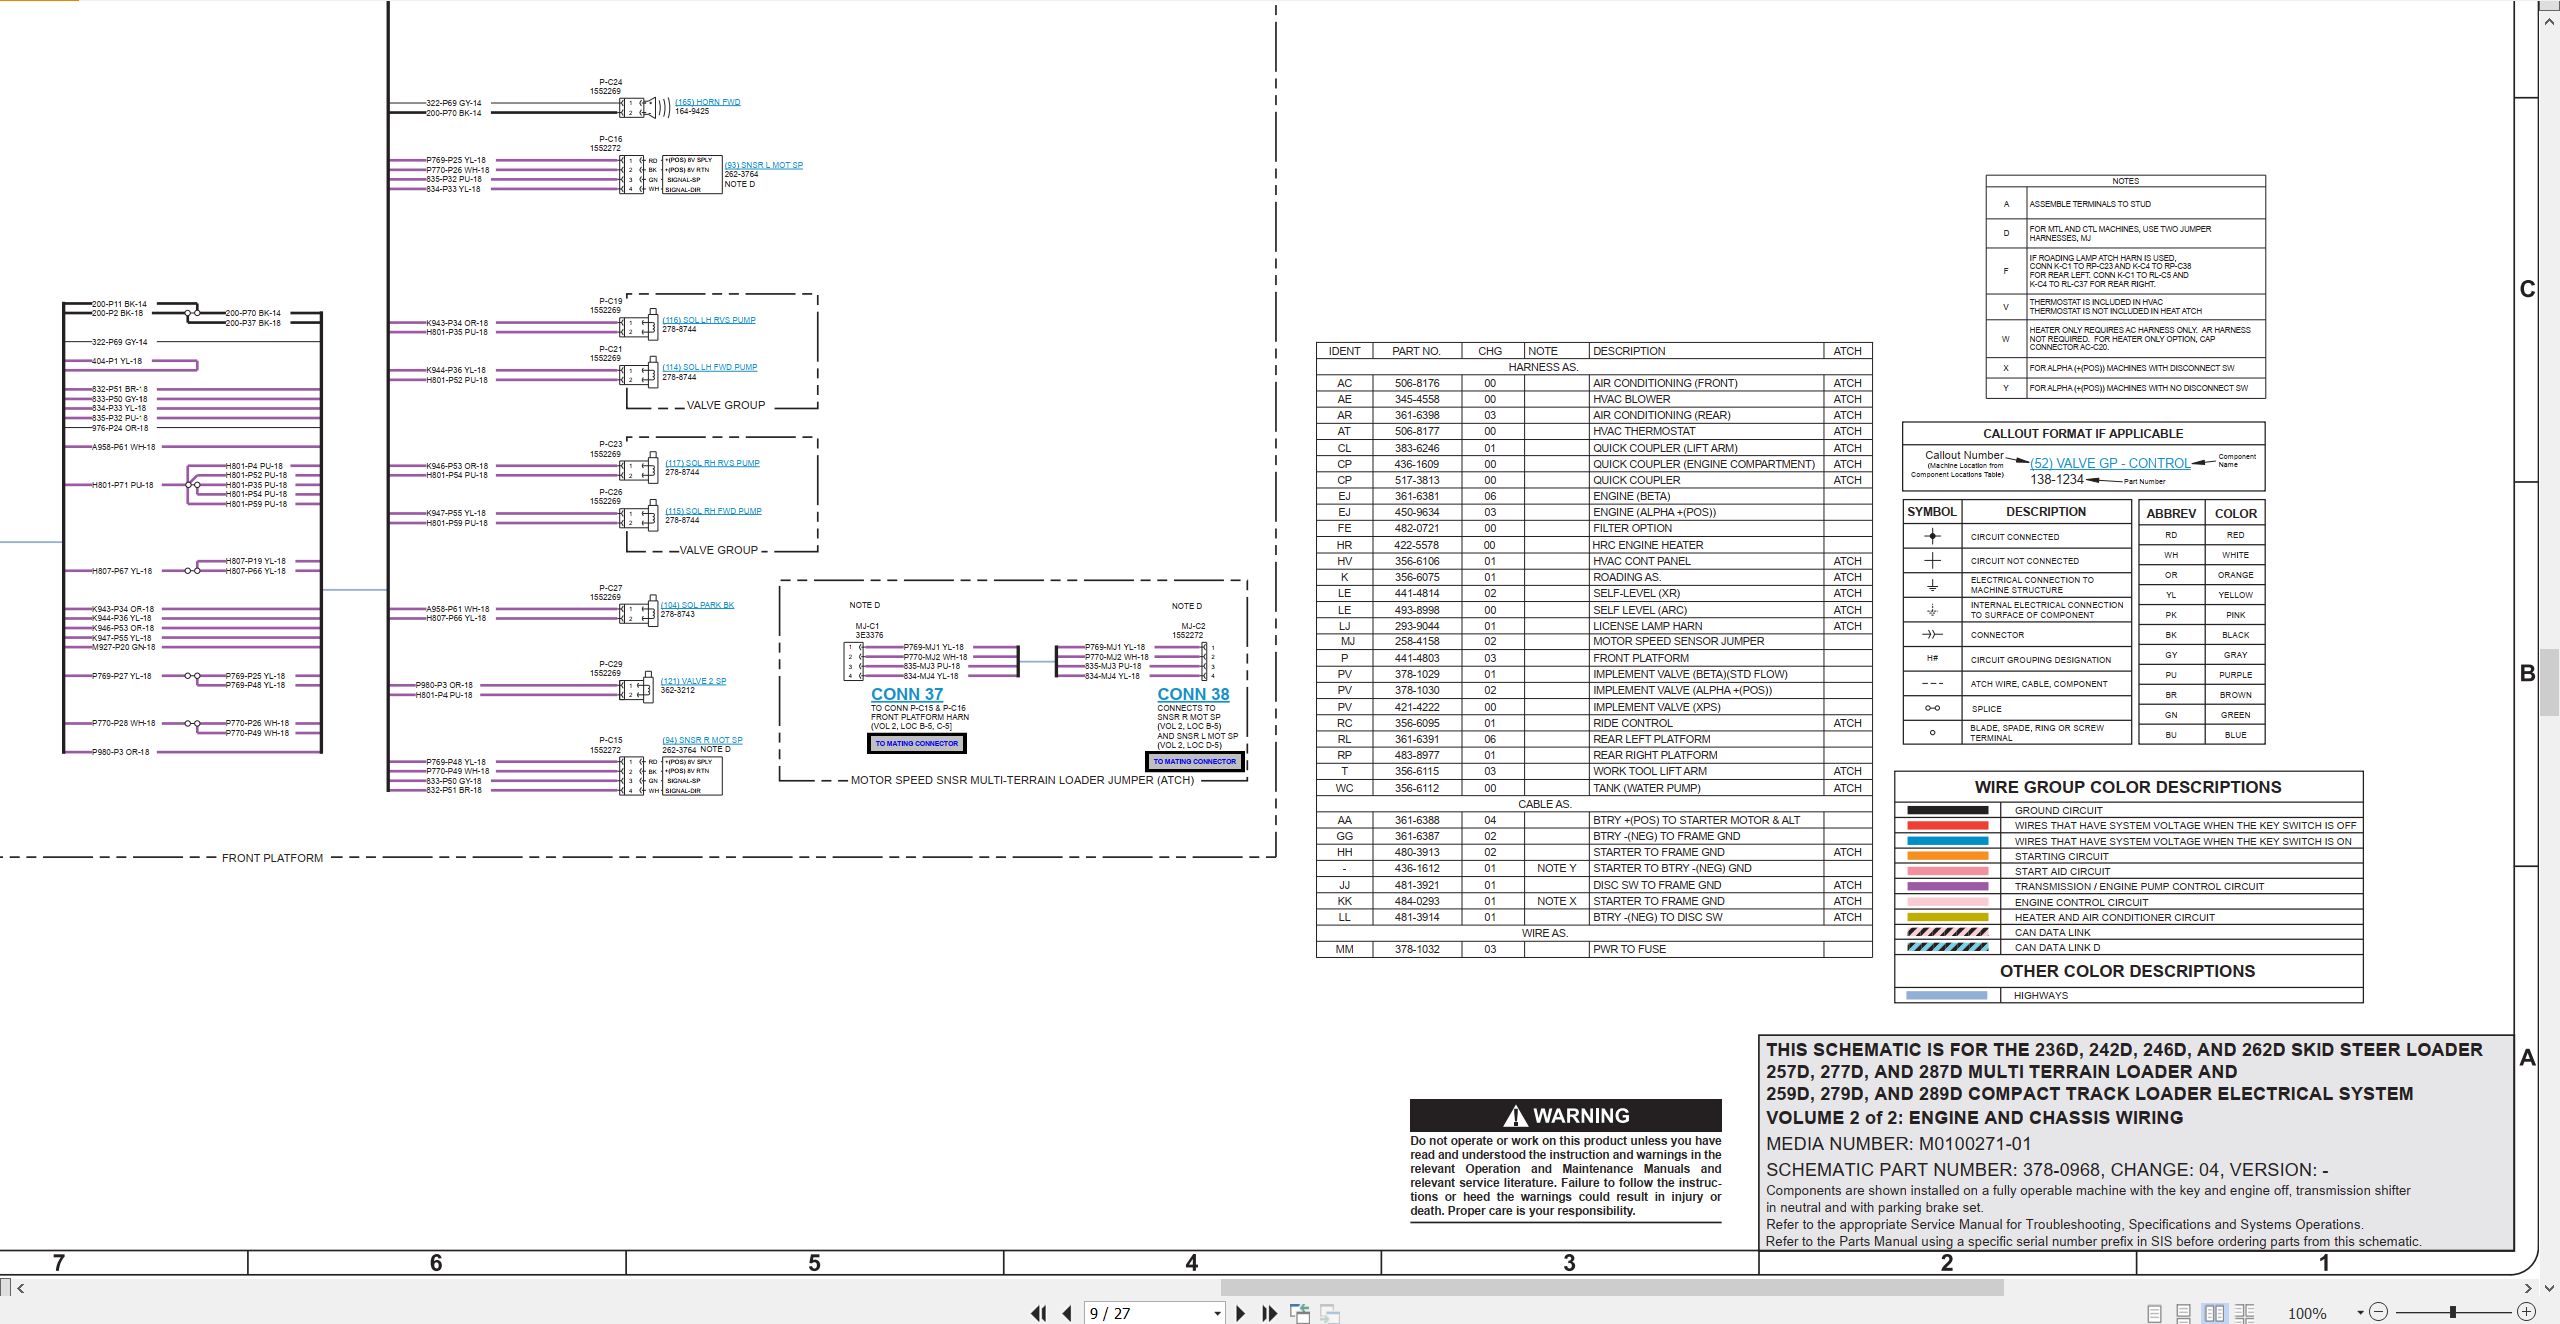Click the 100% zoom value
This screenshot has width=2560, height=1324.
[x=2308, y=1313]
